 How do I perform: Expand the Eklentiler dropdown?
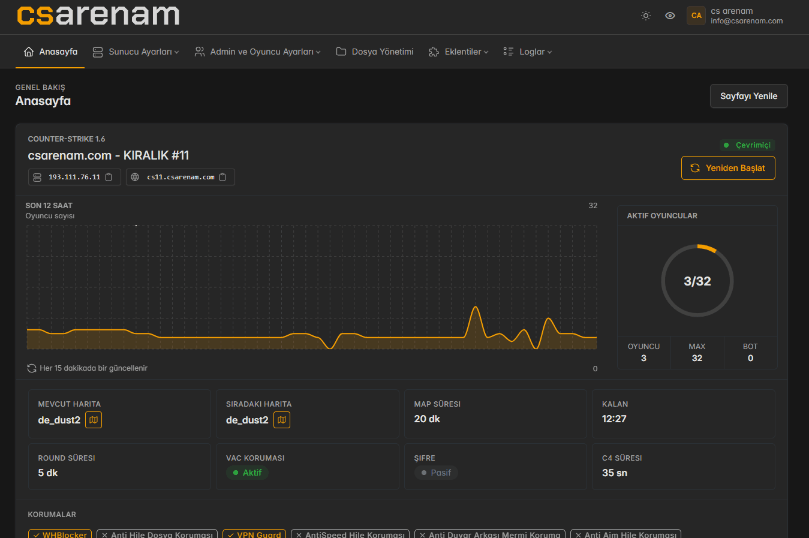point(458,52)
